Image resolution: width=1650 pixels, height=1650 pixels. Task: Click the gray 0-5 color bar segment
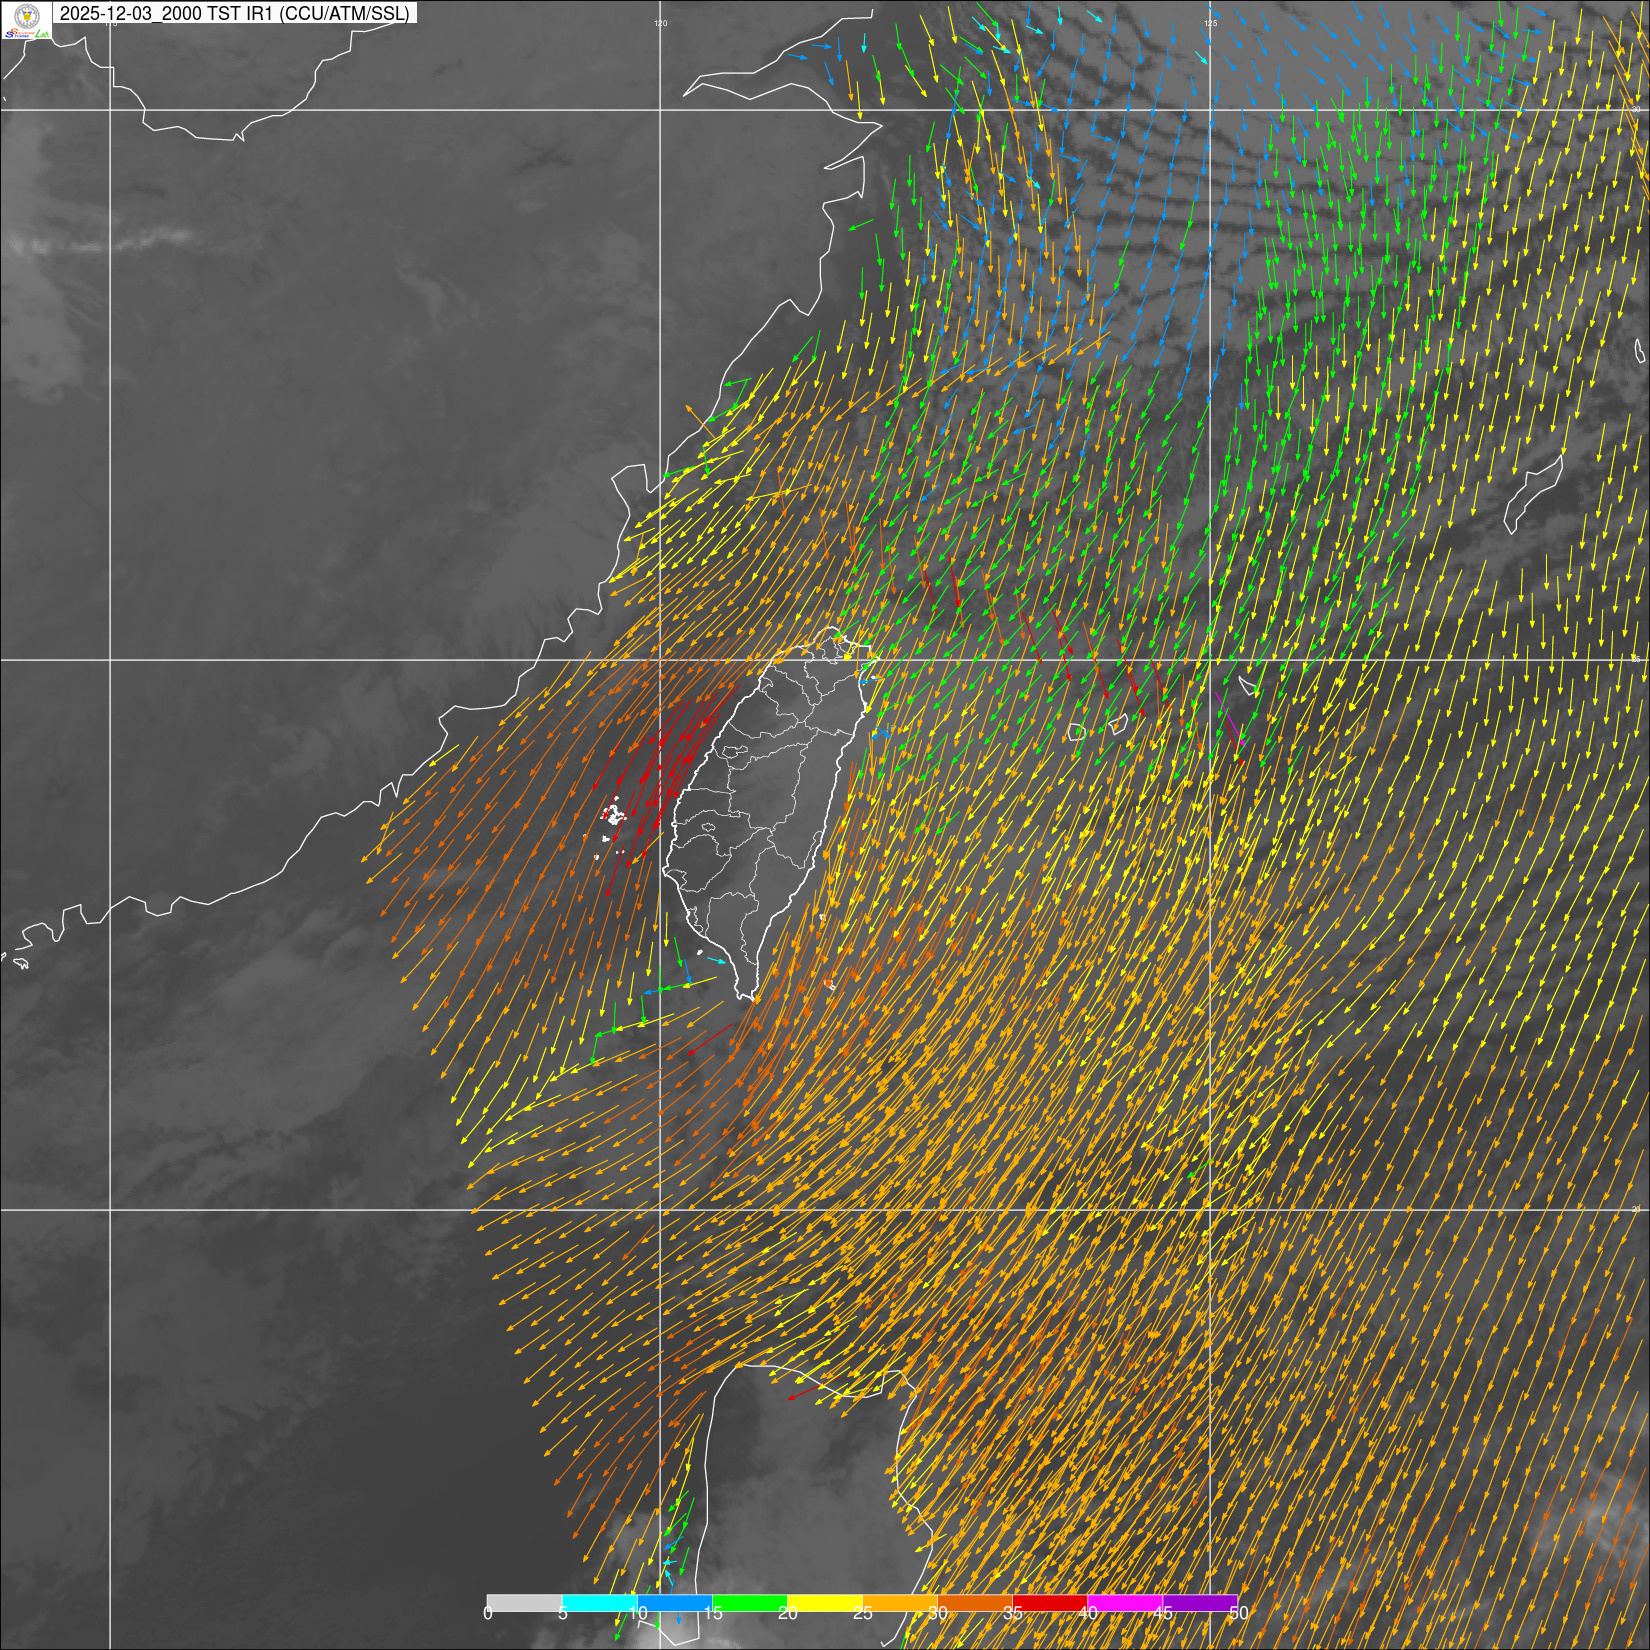pyautogui.click(x=524, y=1603)
